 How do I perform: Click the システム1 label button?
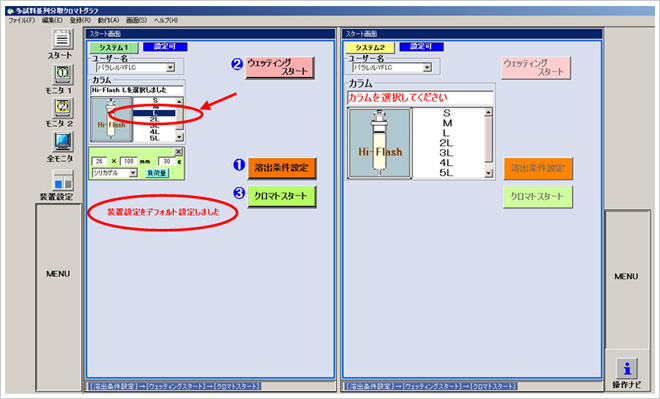click(x=114, y=48)
